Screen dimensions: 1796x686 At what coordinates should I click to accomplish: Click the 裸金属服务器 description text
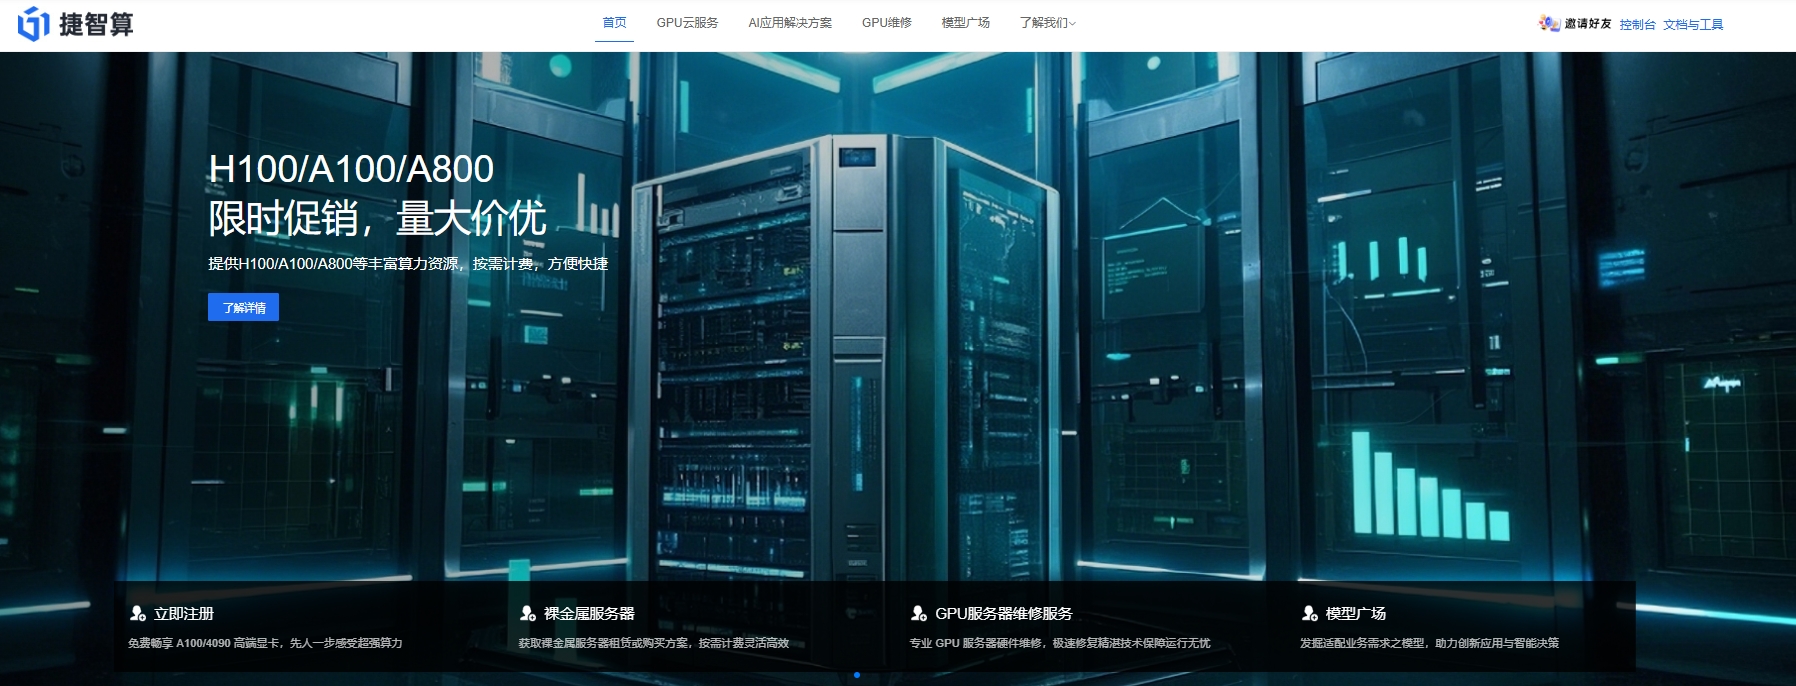tap(653, 643)
